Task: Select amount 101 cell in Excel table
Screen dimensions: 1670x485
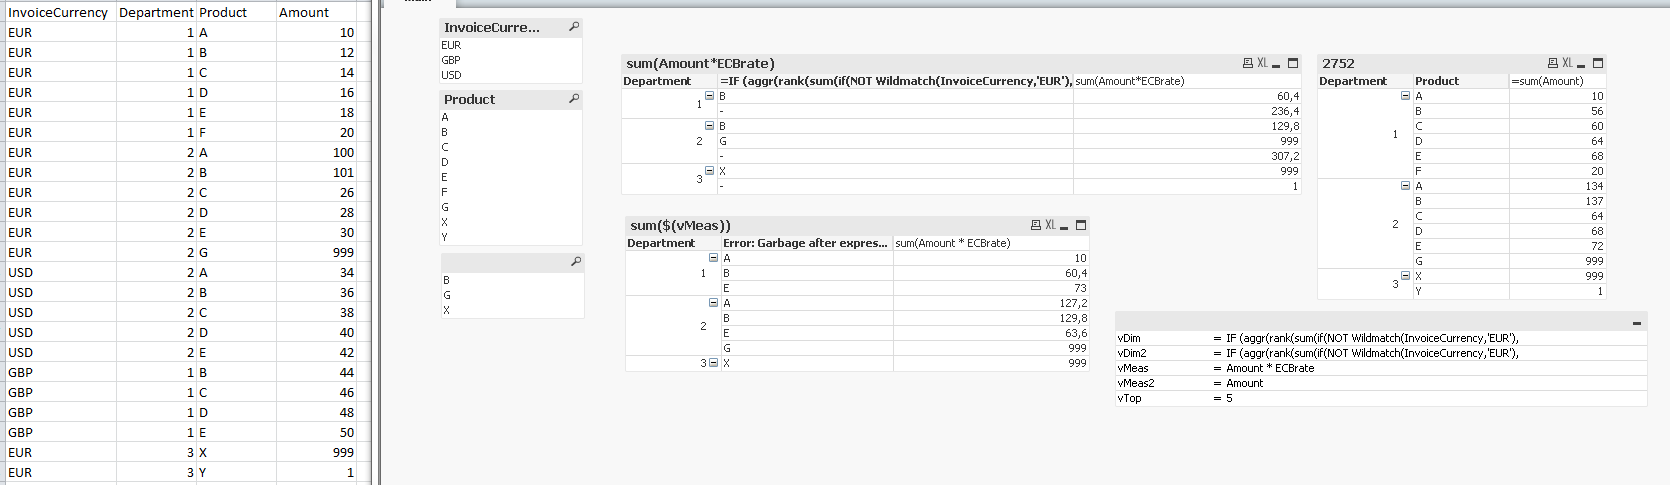Action: pyautogui.click(x=316, y=172)
